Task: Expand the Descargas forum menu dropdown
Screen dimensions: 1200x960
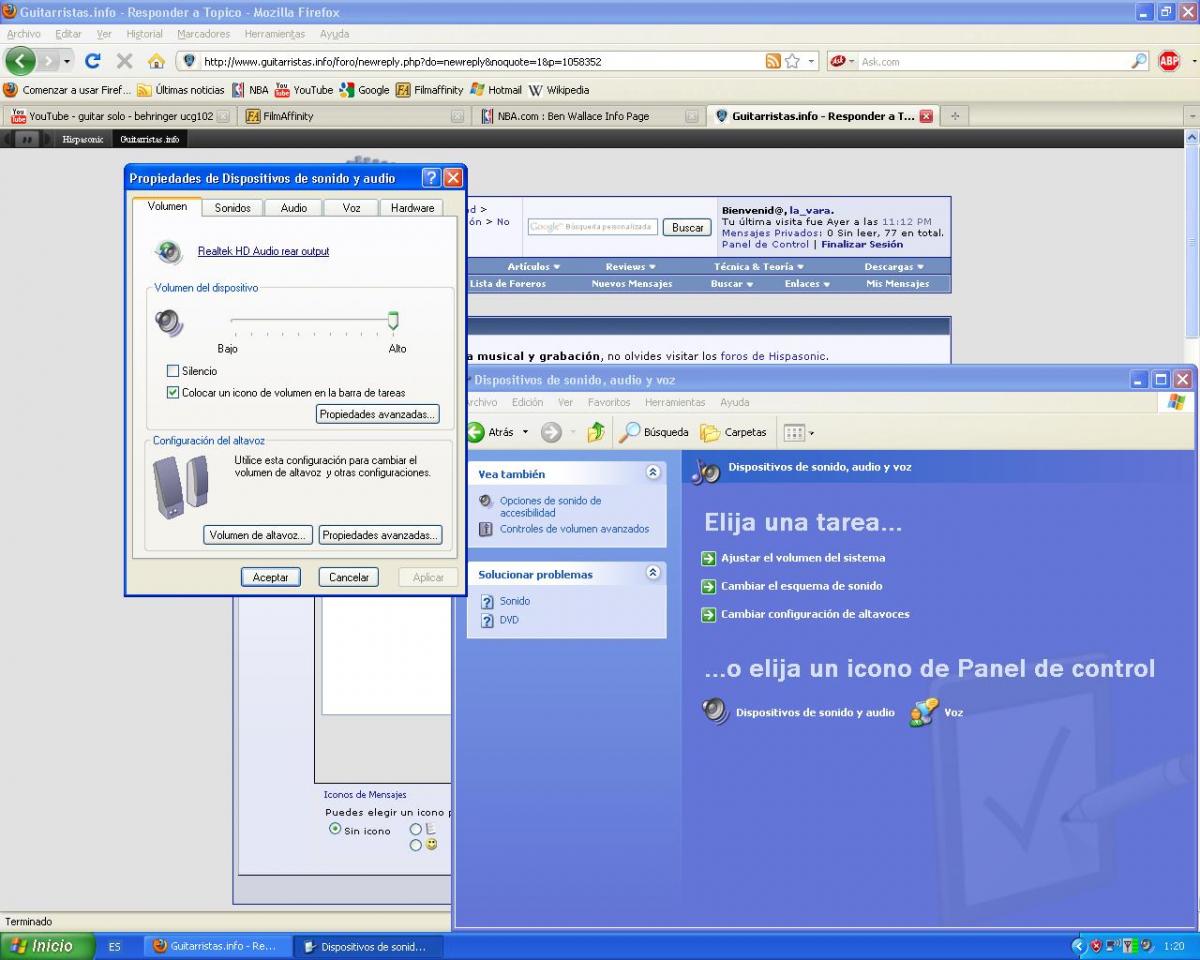Action: coord(894,267)
